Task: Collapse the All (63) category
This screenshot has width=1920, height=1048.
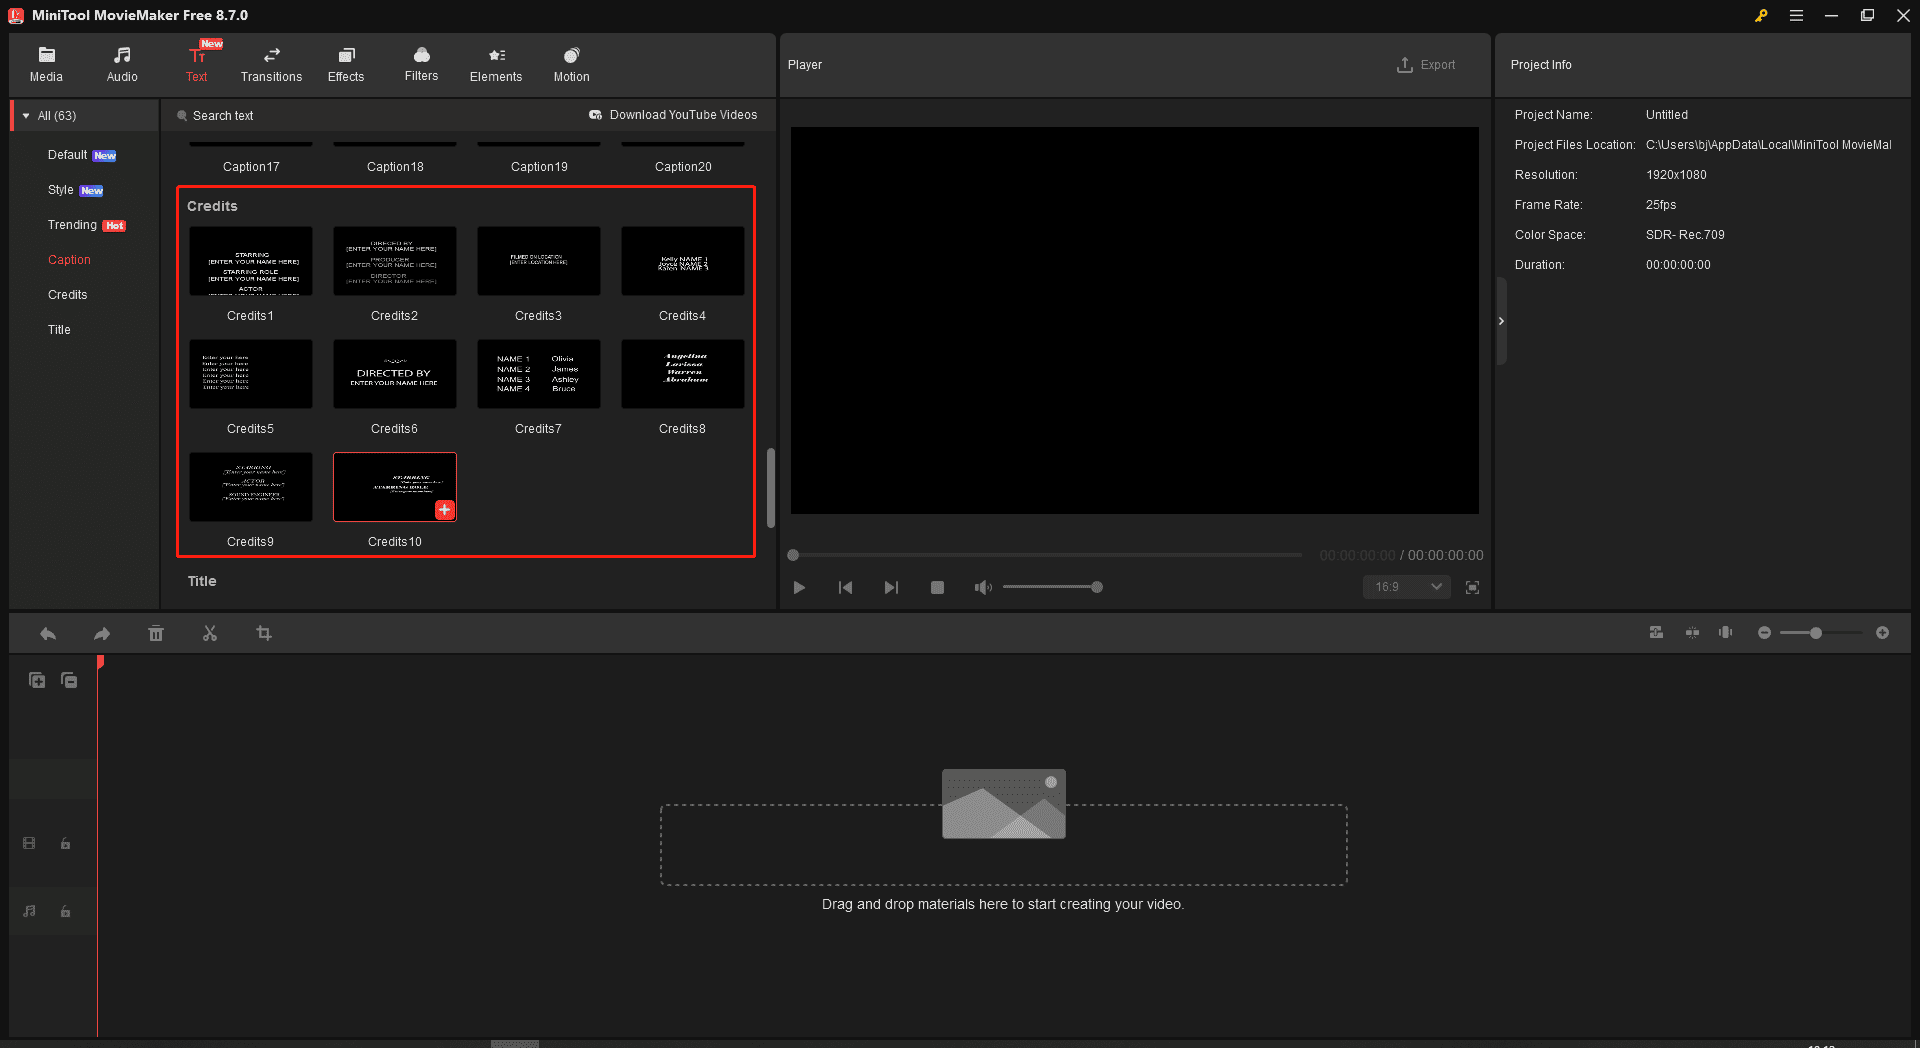Action: [x=26, y=116]
